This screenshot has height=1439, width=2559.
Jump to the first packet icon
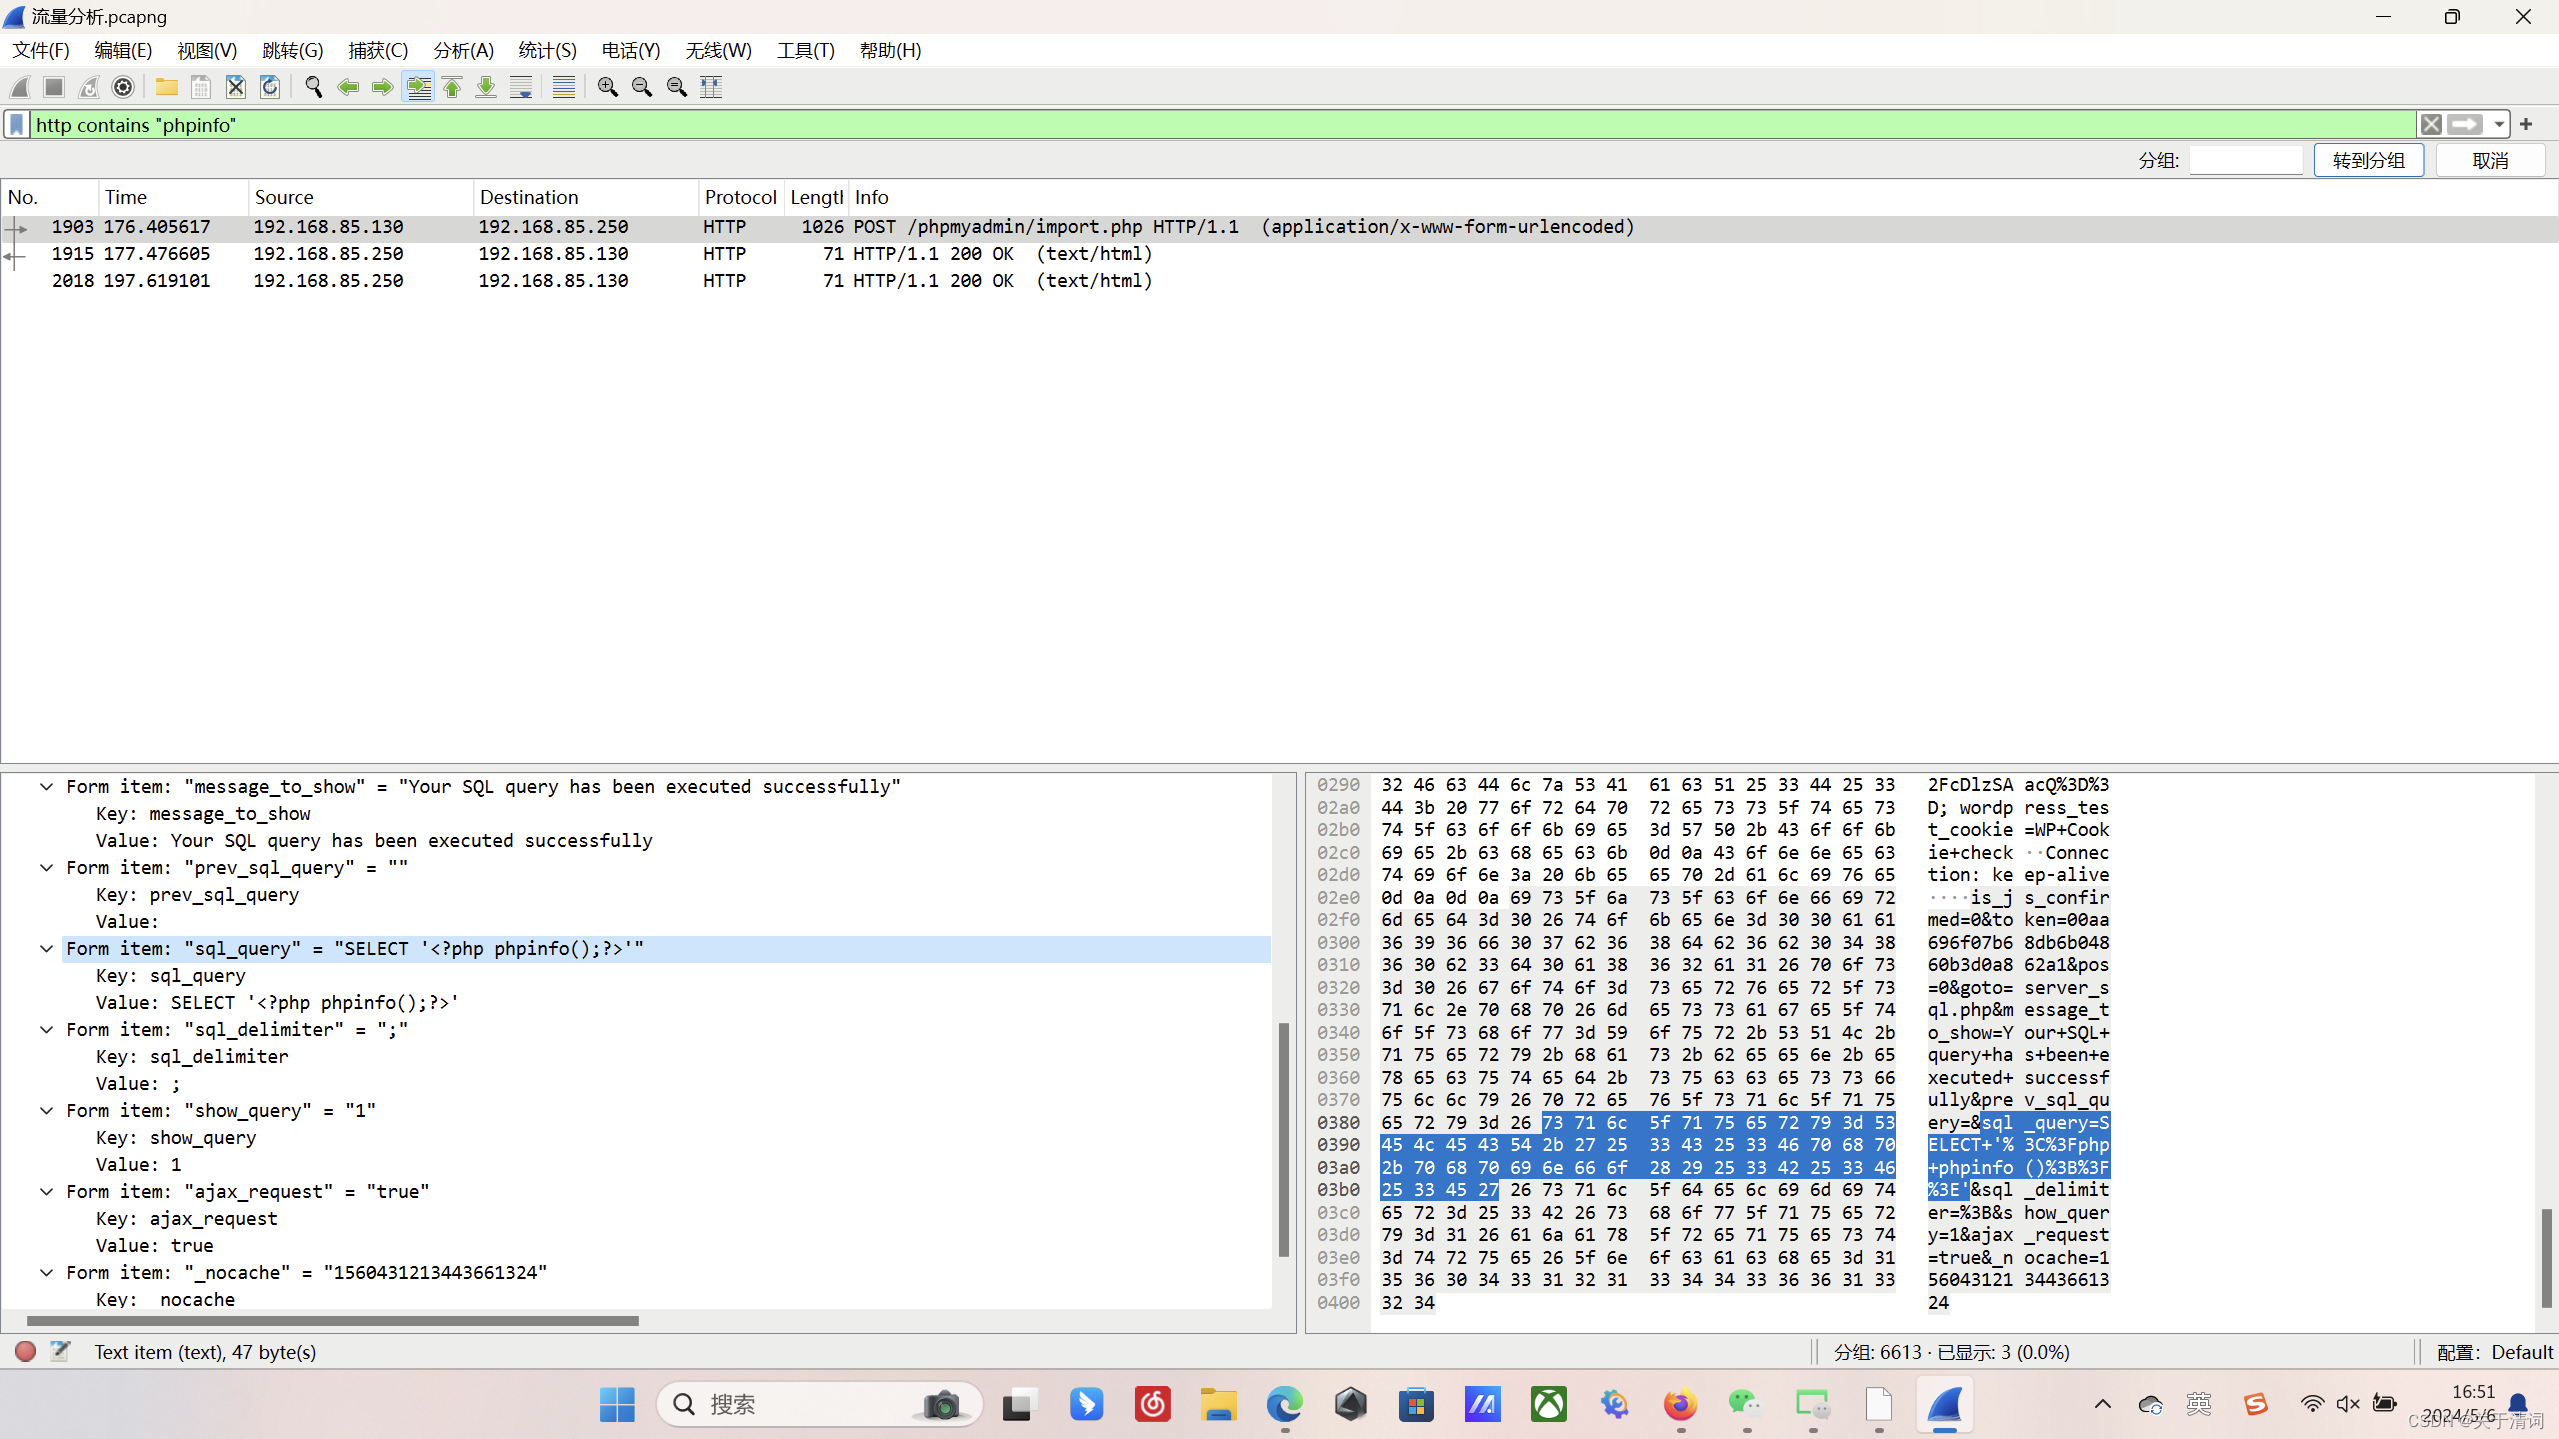coord(452,87)
